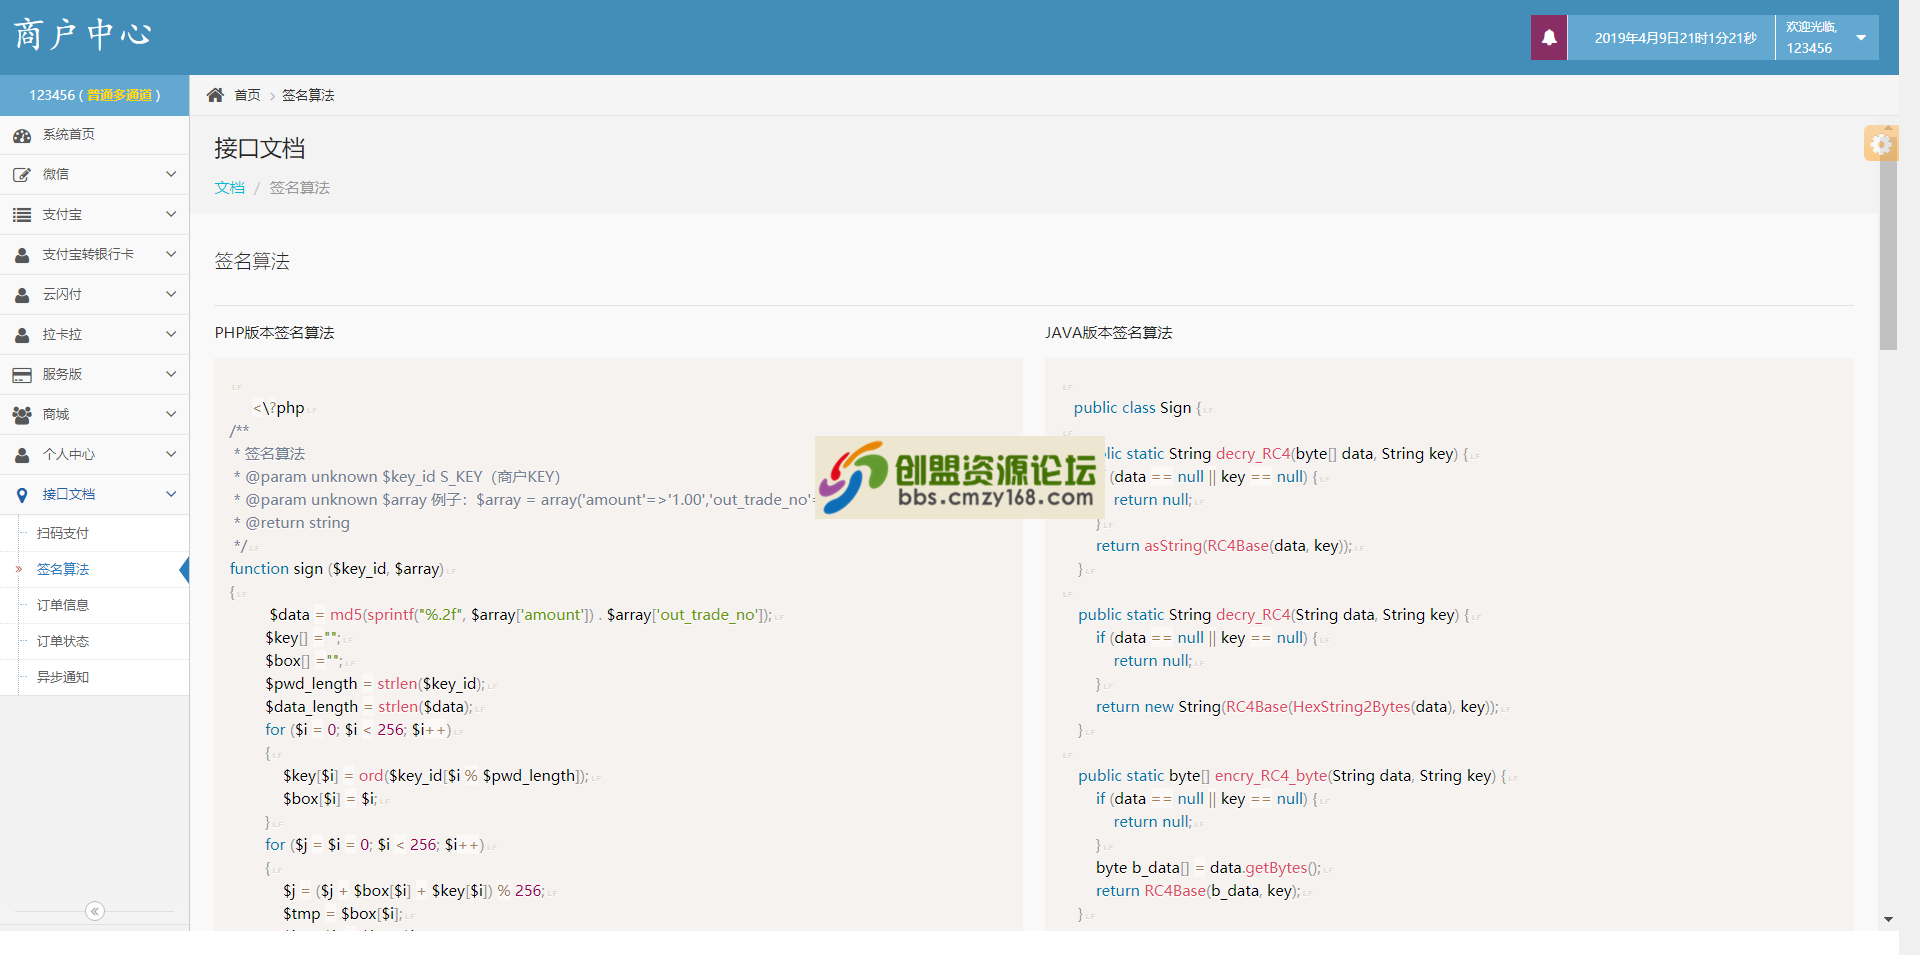Click the 接口文档 location pin icon
The height and width of the screenshot is (955, 1920).
22,495
